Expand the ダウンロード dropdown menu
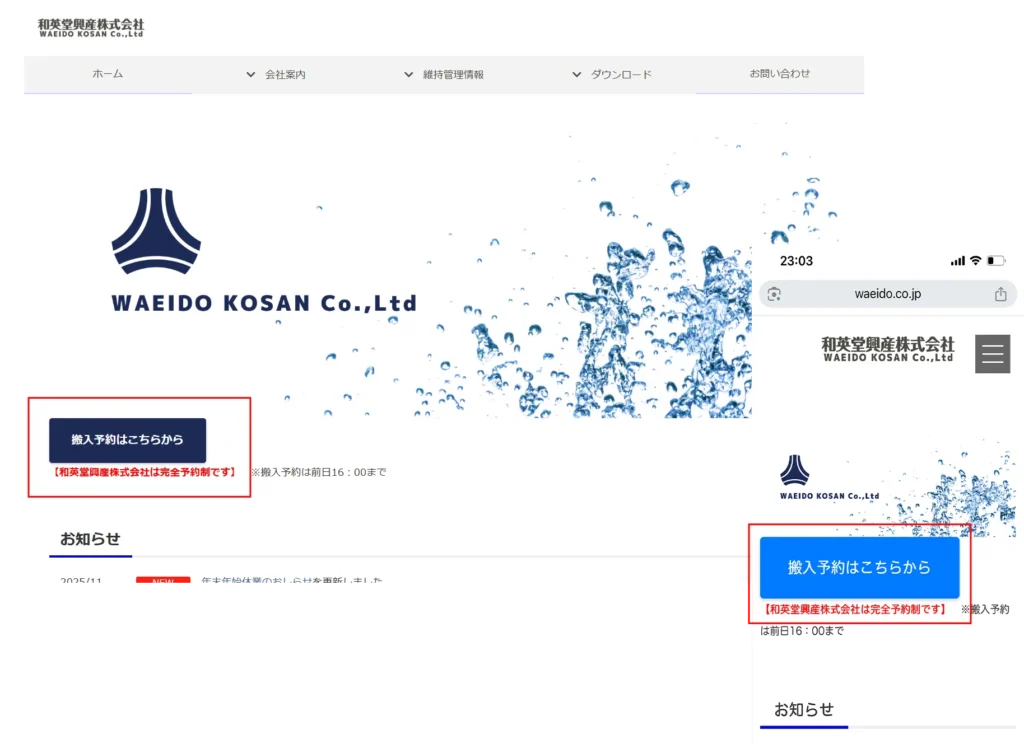Image resolution: width=1024 pixels, height=744 pixels. (611, 75)
